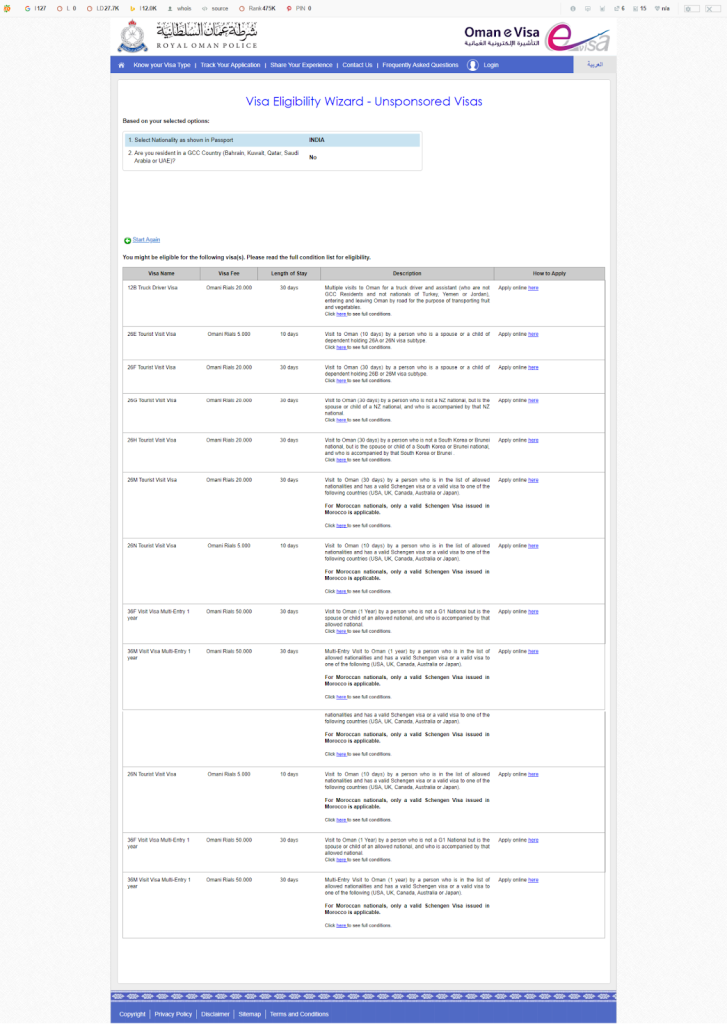Screen dimensions: 727x1024
Task: Open Privacy Policy footer link
Action: point(173,1014)
